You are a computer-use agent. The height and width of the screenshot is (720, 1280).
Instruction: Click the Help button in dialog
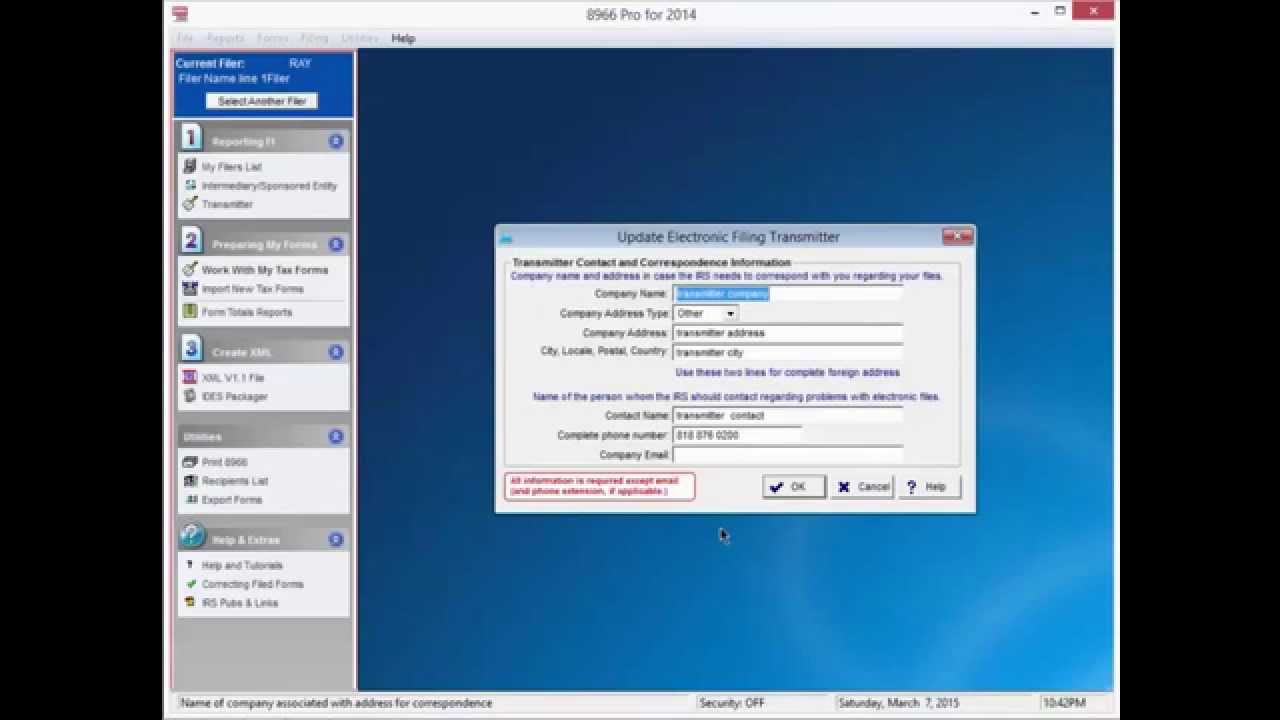(930, 487)
